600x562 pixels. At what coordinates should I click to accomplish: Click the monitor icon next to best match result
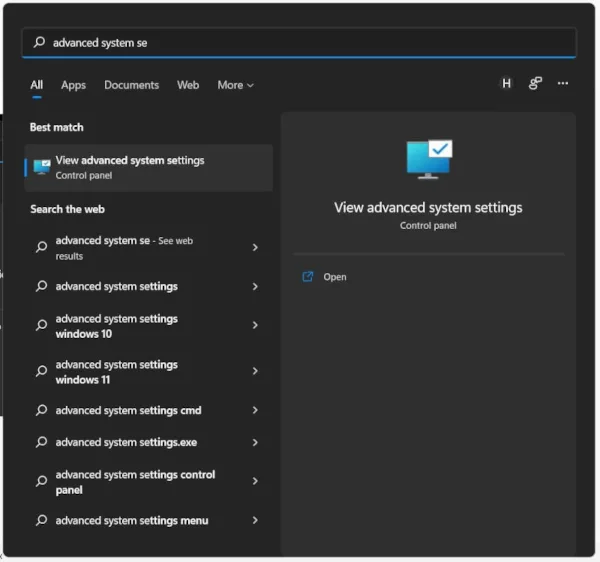pos(42,167)
